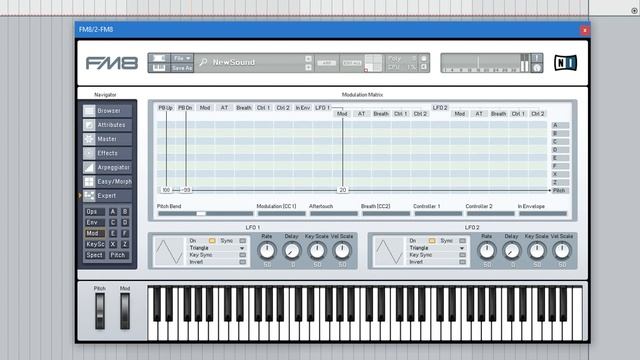Switch to the Ops expert tab

(94, 212)
